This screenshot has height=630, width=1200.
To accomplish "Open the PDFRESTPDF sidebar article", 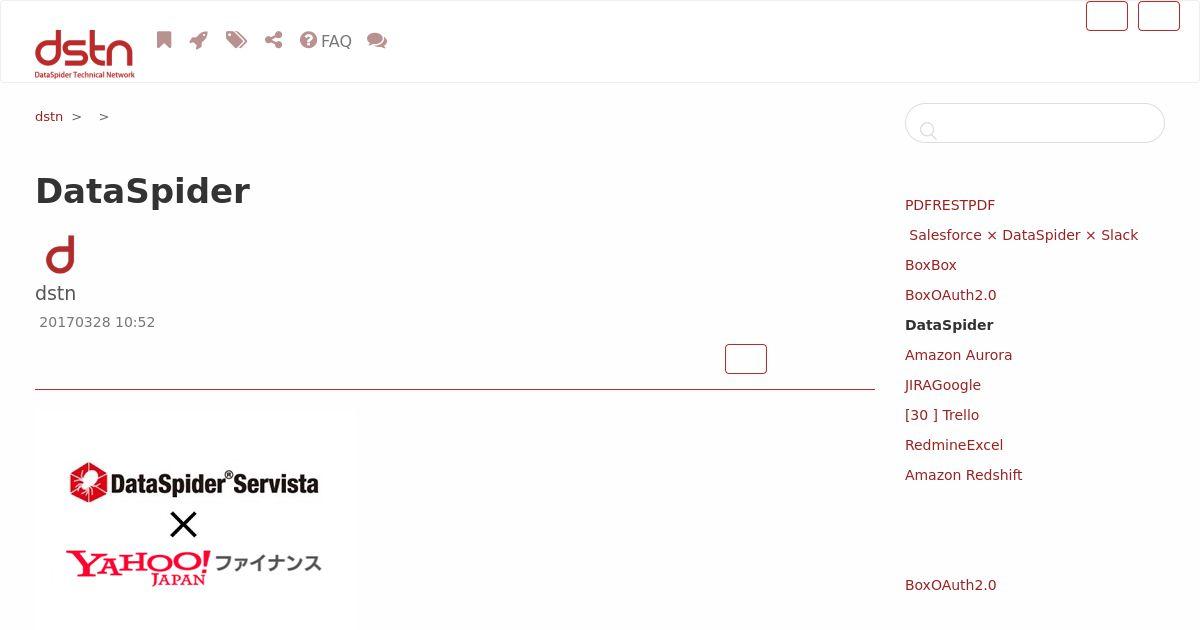I will click(950, 205).
